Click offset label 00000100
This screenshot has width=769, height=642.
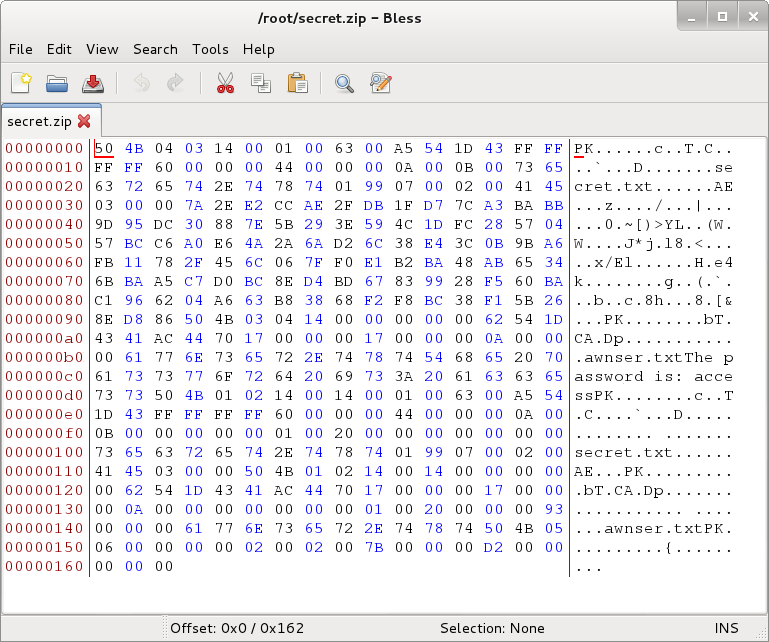44,452
